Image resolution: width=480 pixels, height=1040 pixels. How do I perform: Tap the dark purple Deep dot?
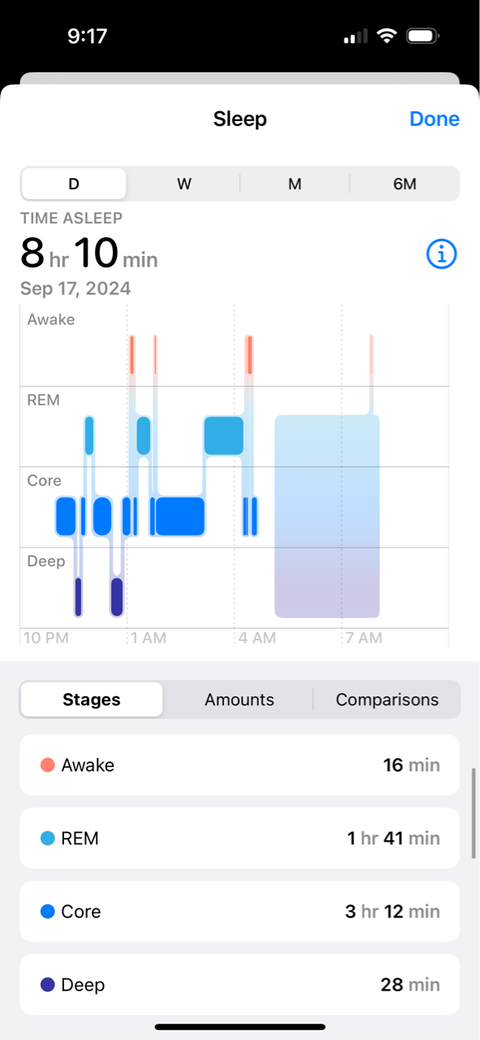47,985
